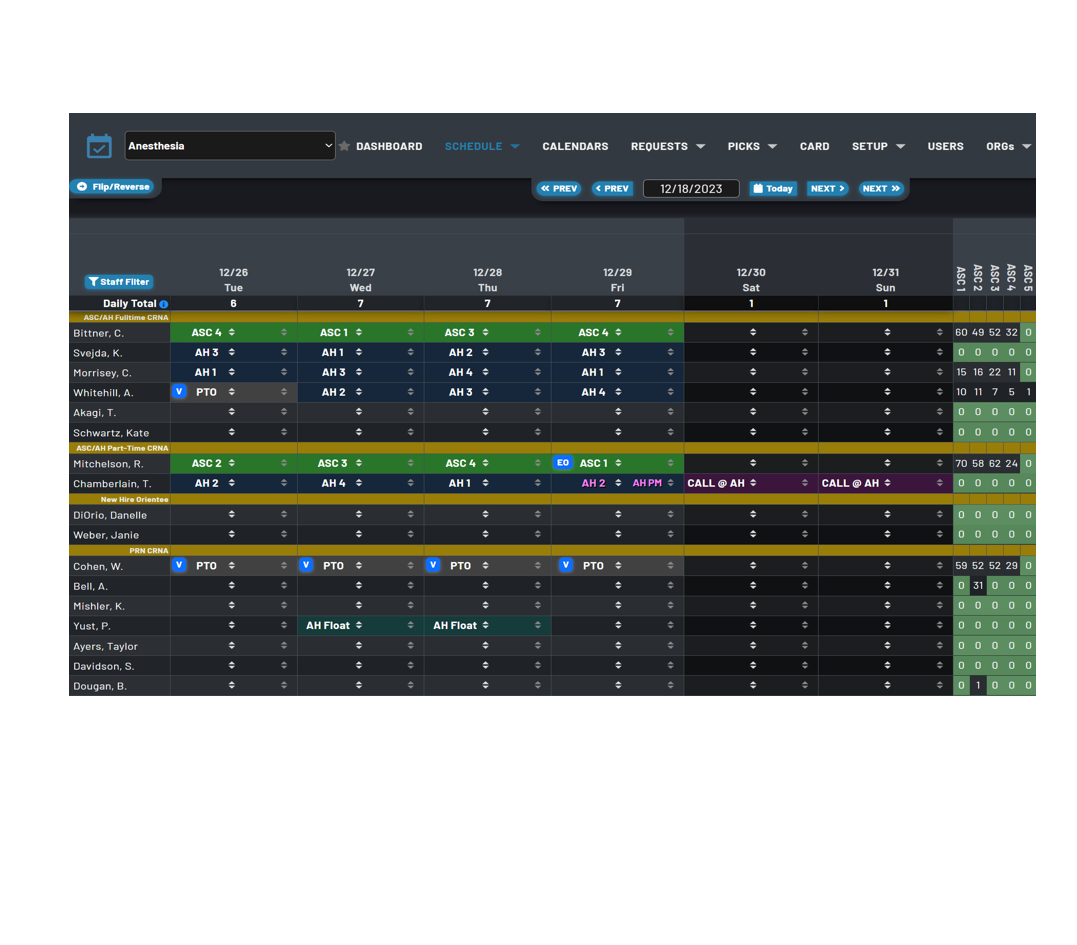This screenshot has width=1077, height=945.
Task: Click the double-arrow NEXT button
Action: click(x=881, y=188)
